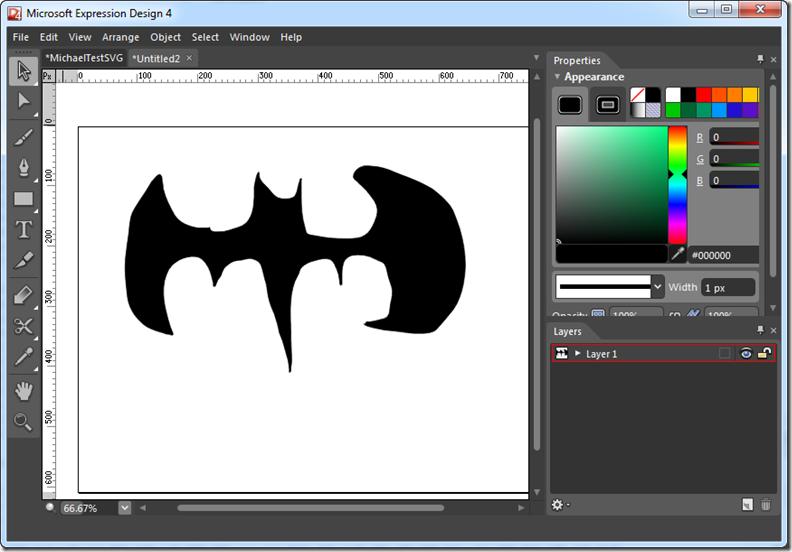Select the Properties panel tab
The height and width of the screenshot is (552, 792).
click(x=577, y=61)
